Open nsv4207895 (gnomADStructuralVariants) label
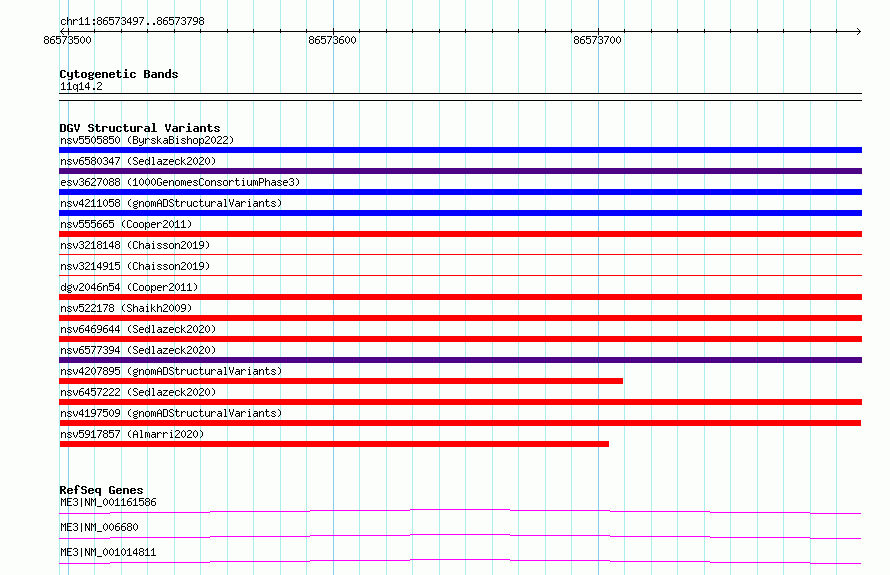 [x=171, y=371]
